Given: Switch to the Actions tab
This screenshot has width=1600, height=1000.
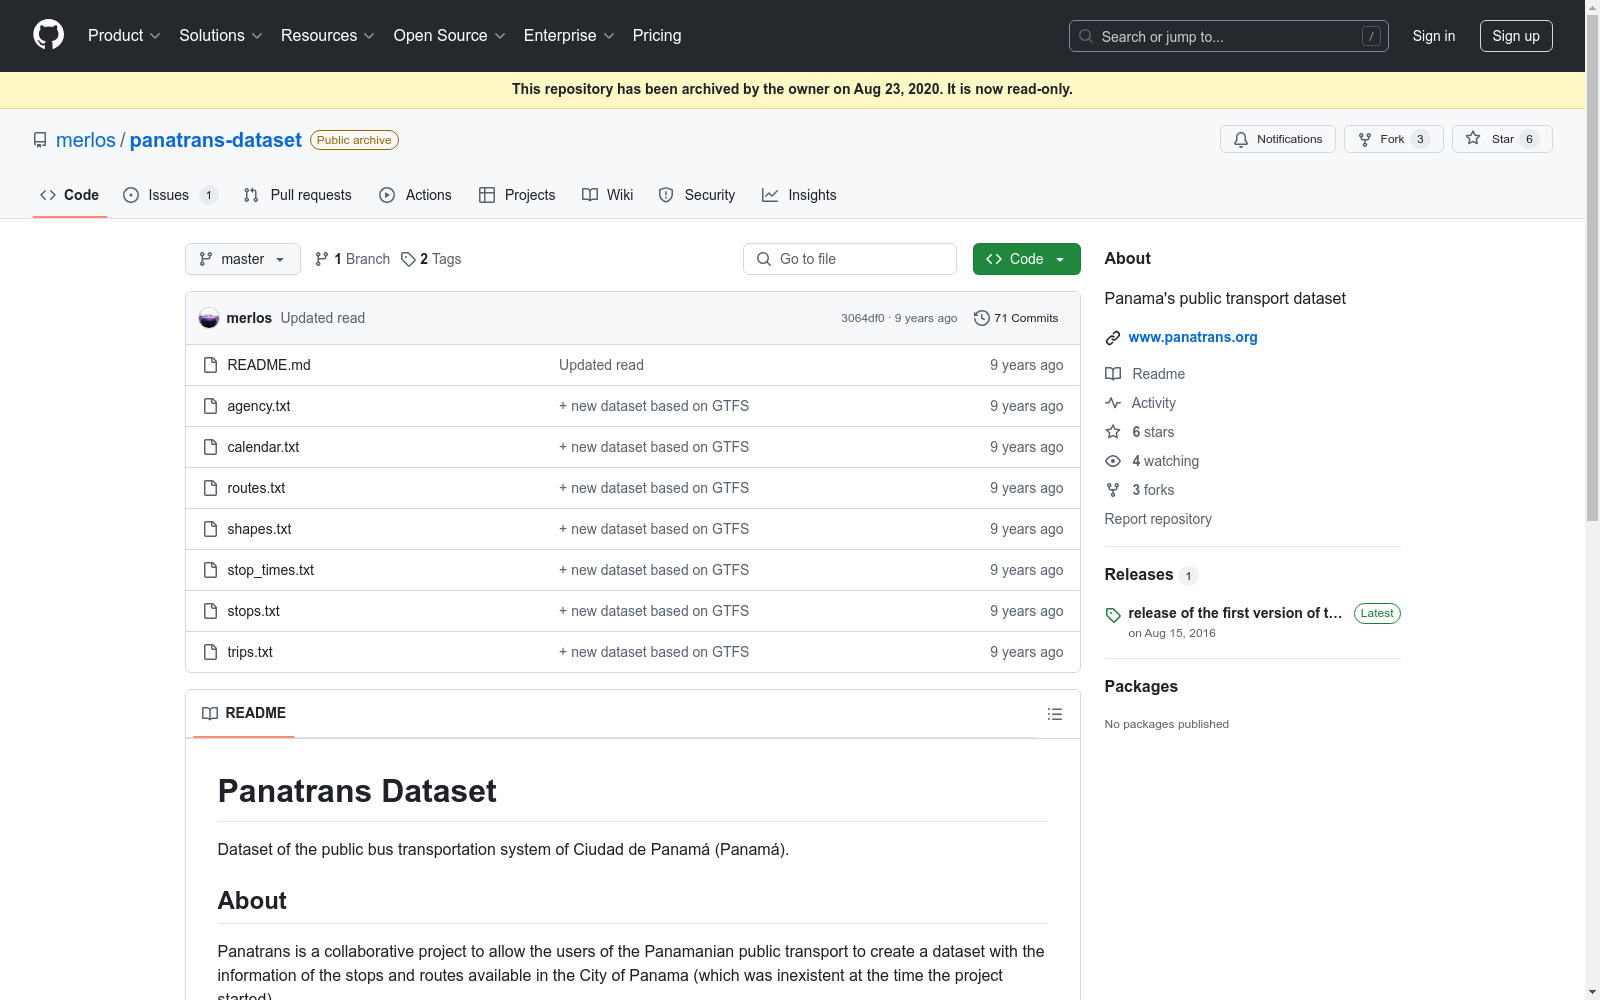Looking at the screenshot, I should tap(415, 195).
